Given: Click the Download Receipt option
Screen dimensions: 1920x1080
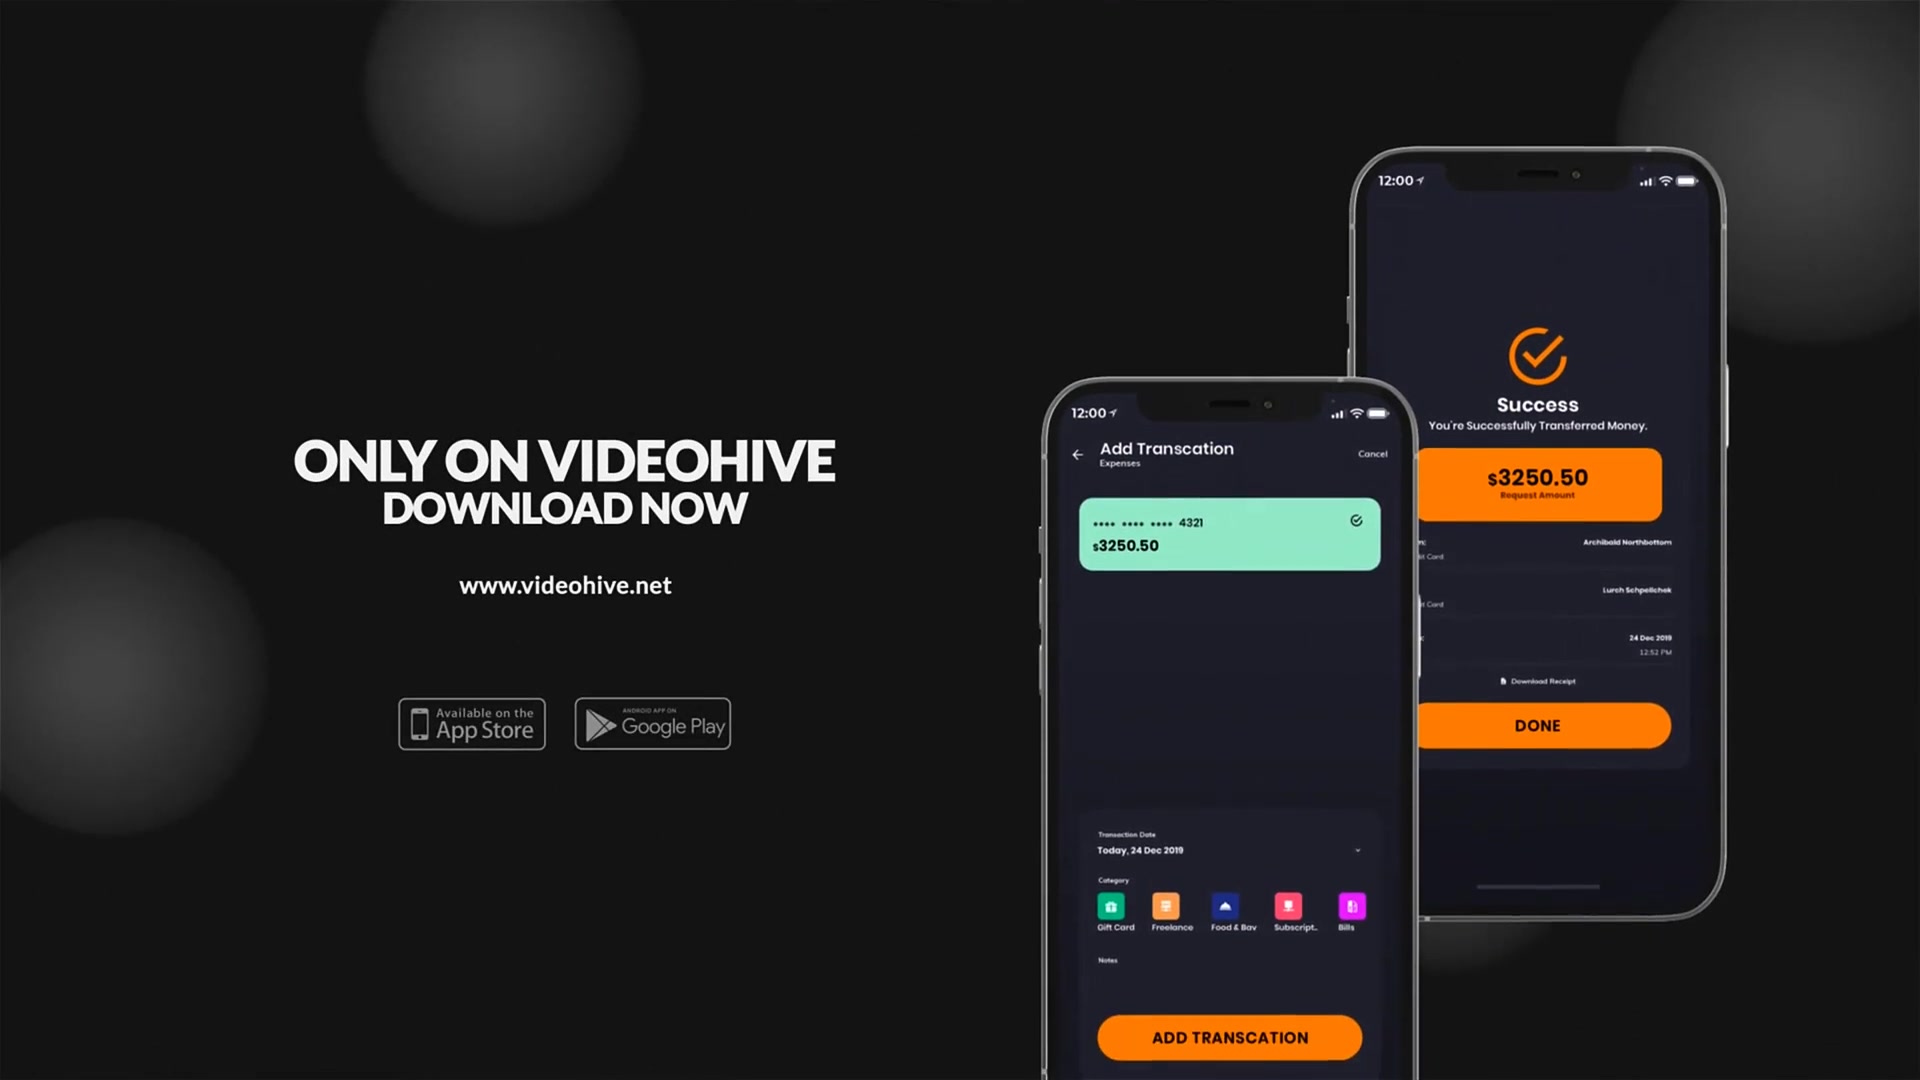Looking at the screenshot, I should coord(1540,680).
